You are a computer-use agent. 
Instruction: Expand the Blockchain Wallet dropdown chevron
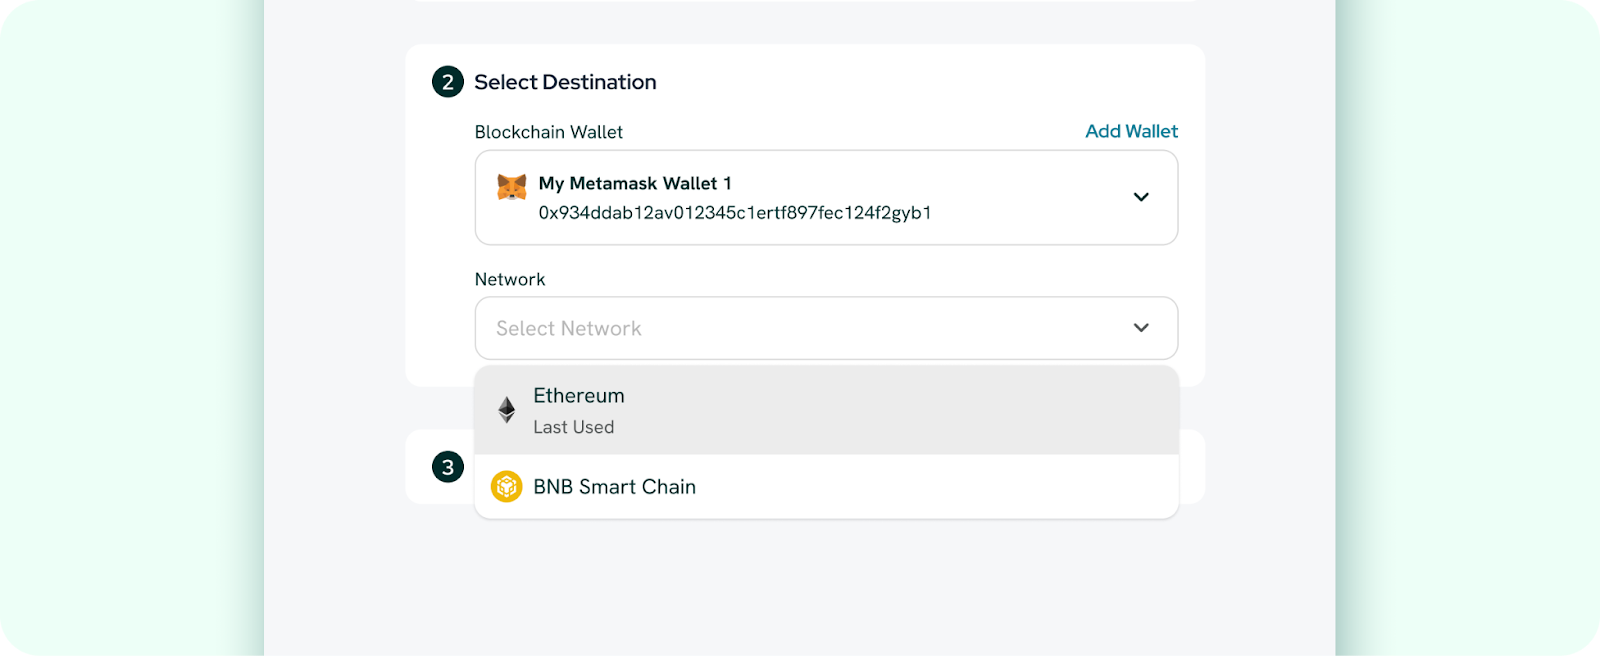(x=1141, y=197)
